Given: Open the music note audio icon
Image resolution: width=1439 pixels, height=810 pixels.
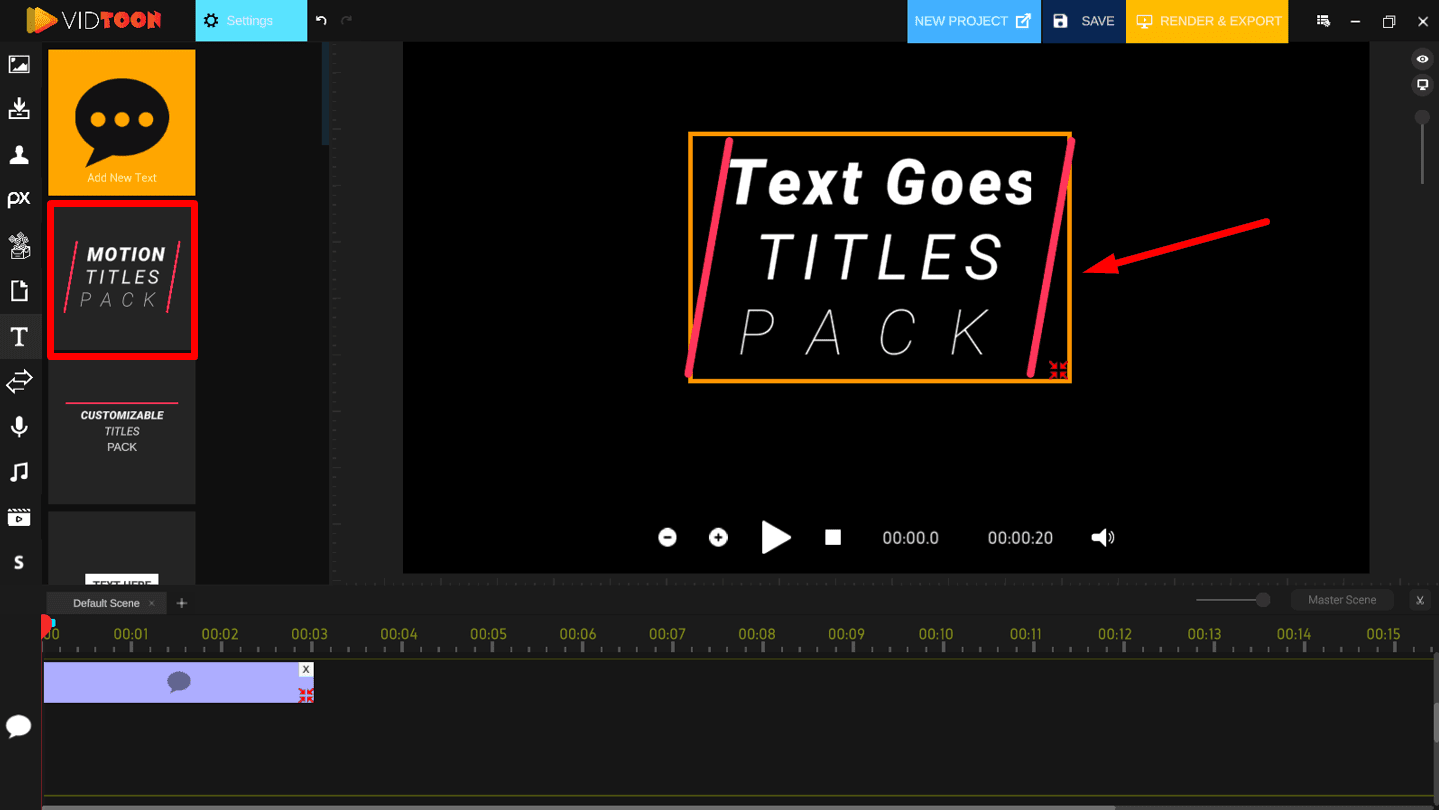Looking at the screenshot, I should (x=19, y=472).
